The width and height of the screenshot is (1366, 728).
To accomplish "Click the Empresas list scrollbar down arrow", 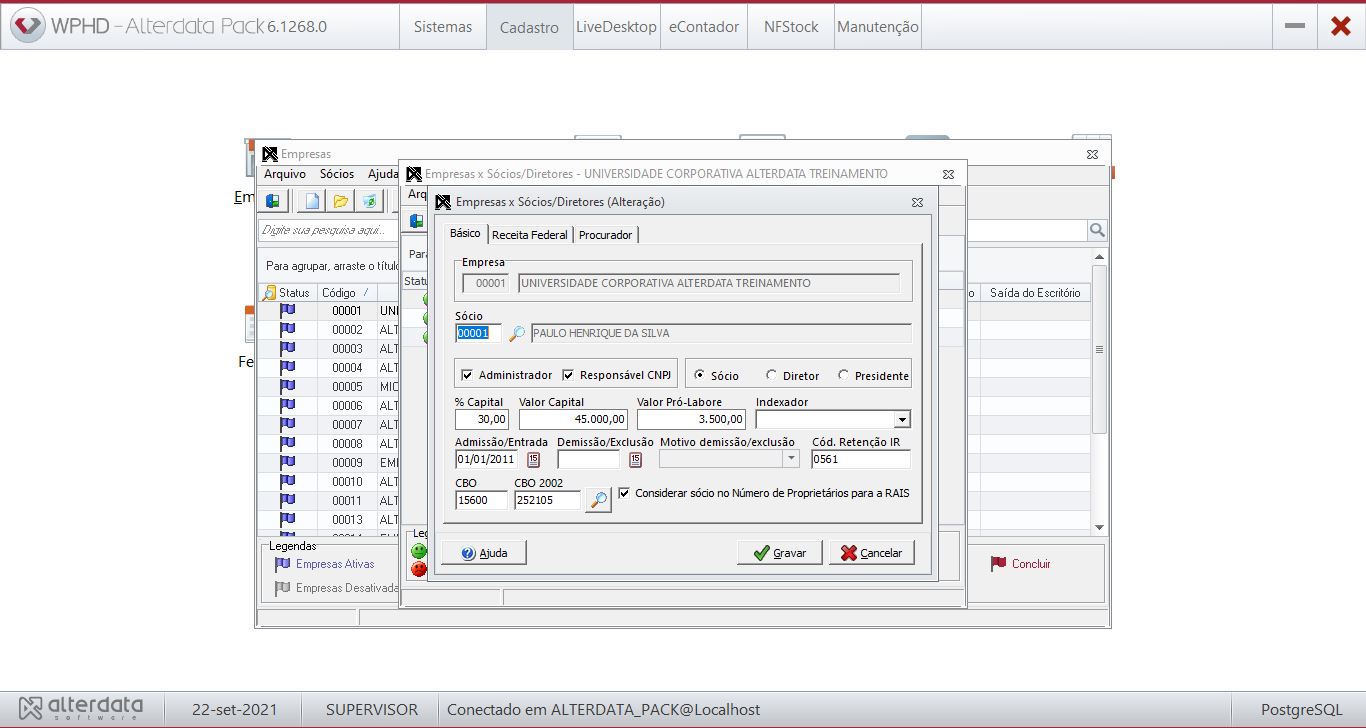I will tap(1100, 527).
